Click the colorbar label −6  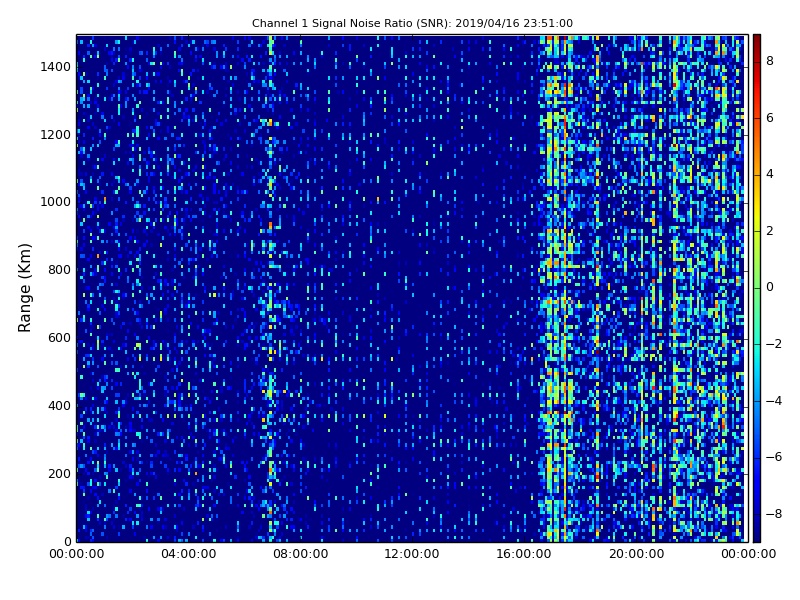774,457
